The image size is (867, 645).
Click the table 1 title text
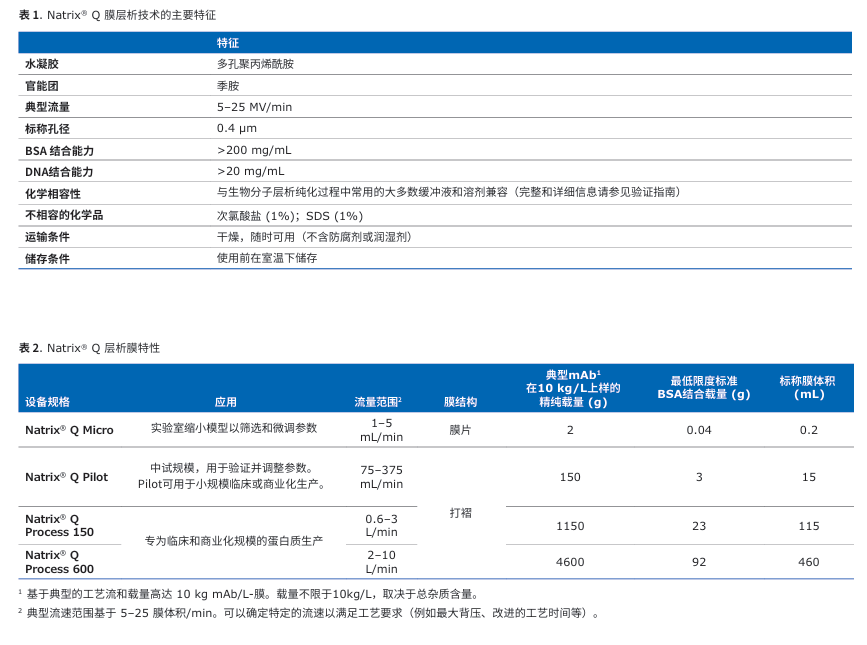[117, 15]
